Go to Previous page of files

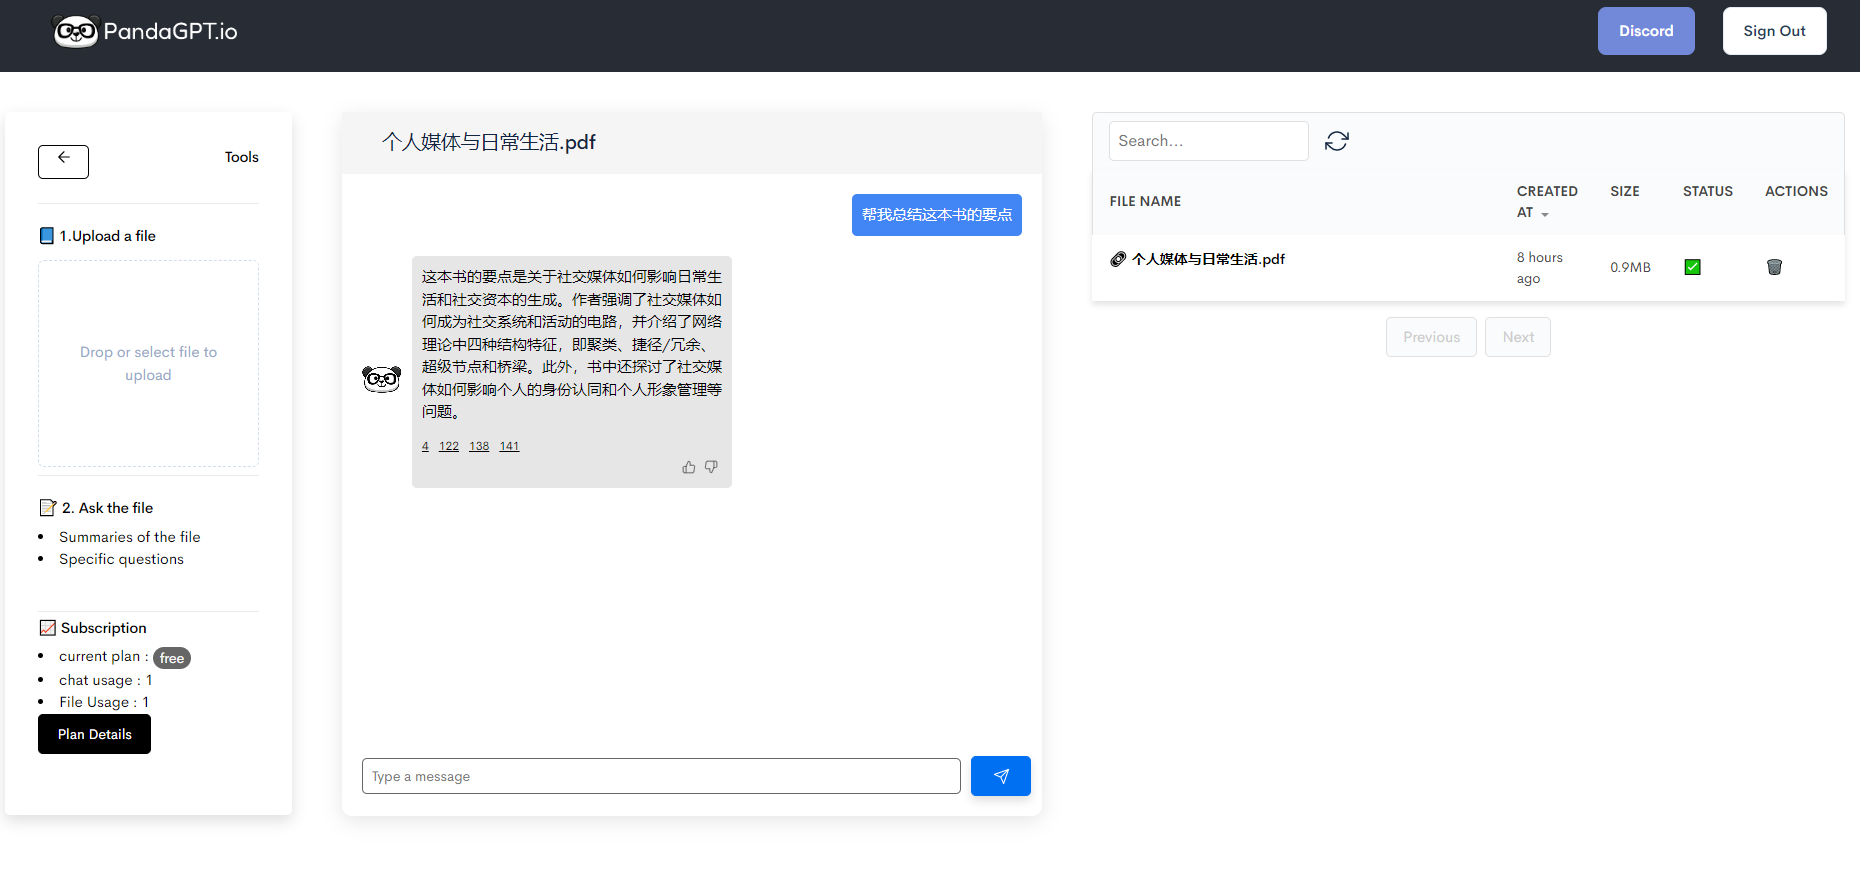tap(1430, 337)
